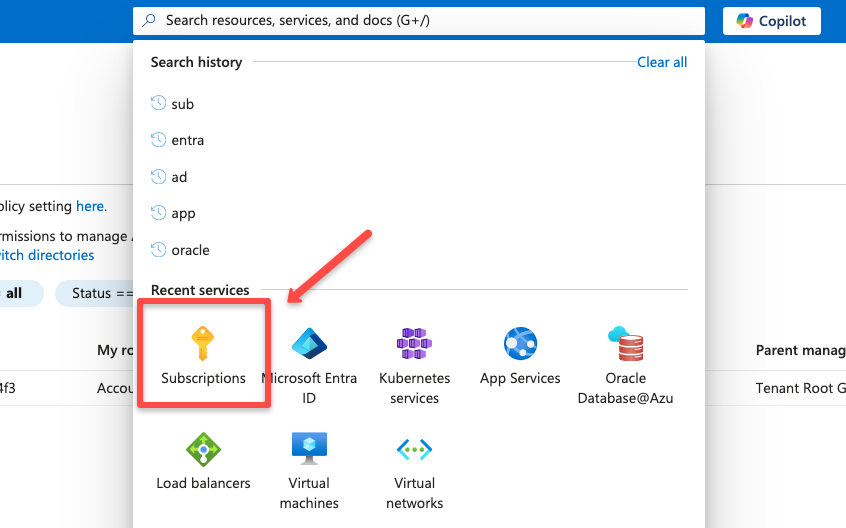
Task: Follow the 'here' policy setting link
Action: (x=90, y=206)
